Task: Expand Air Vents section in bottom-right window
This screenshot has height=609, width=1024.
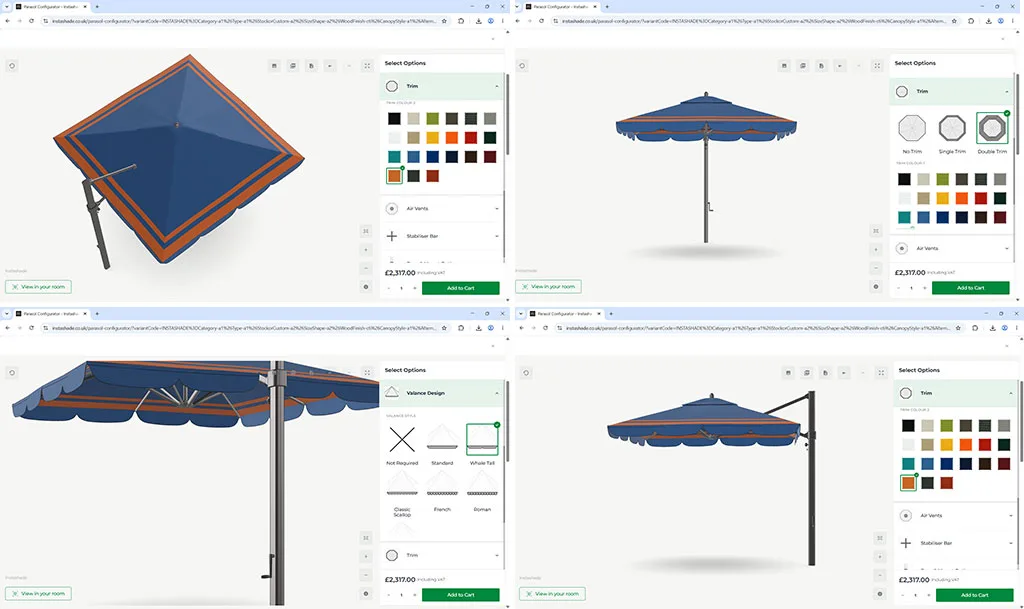Action: coord(956,516)
